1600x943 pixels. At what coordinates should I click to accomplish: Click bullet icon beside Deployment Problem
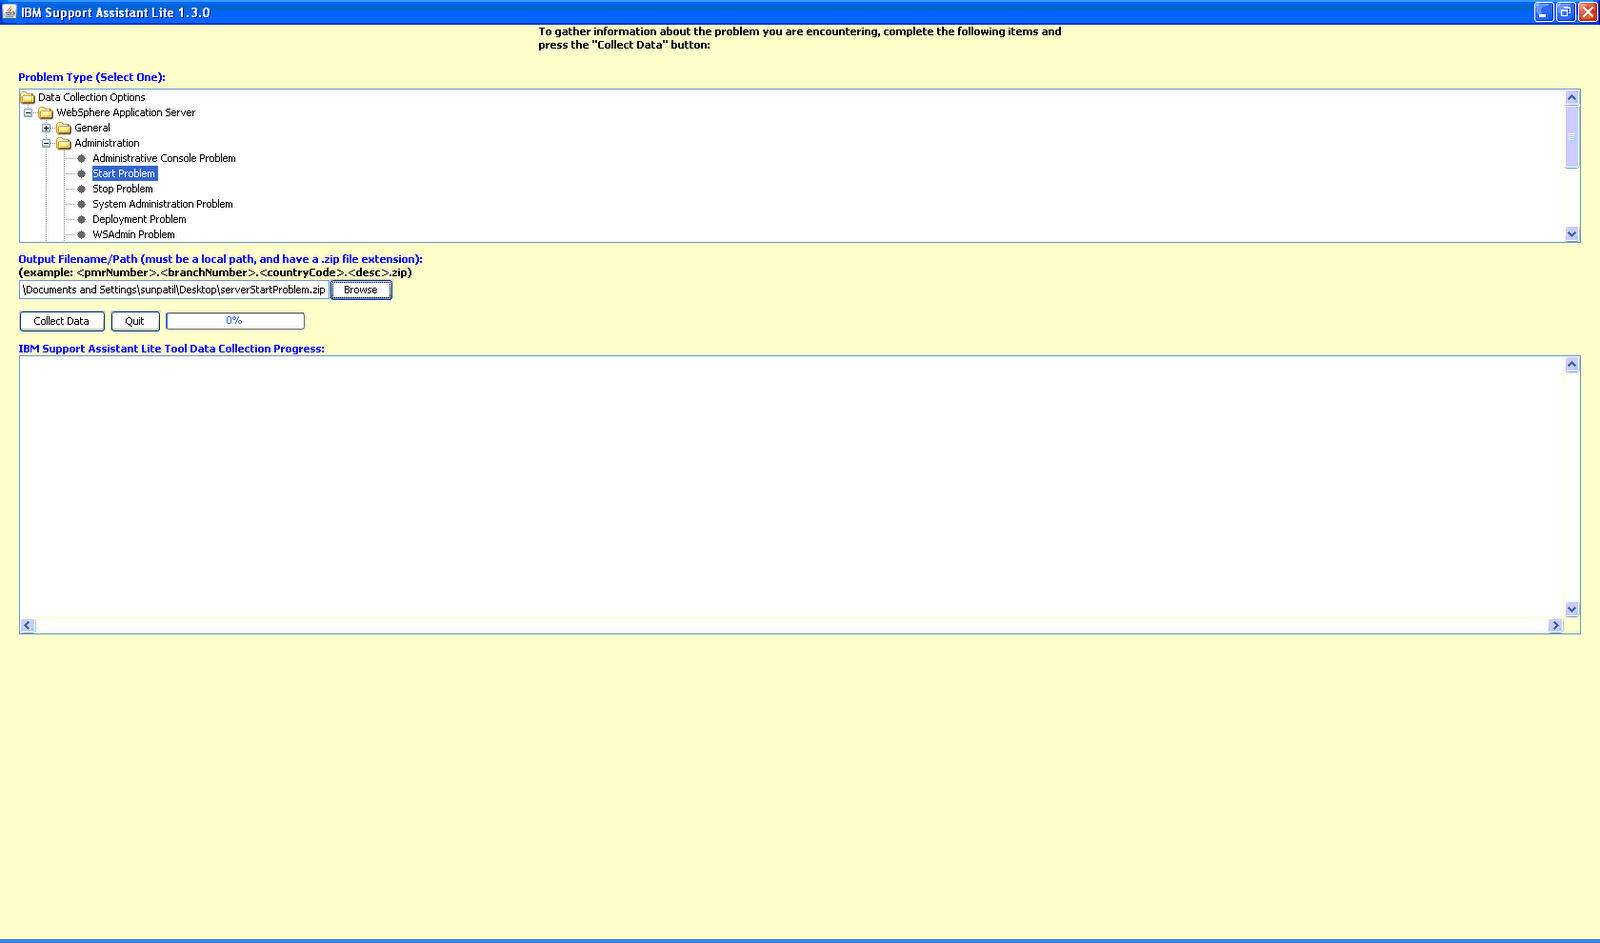point(82,219)
